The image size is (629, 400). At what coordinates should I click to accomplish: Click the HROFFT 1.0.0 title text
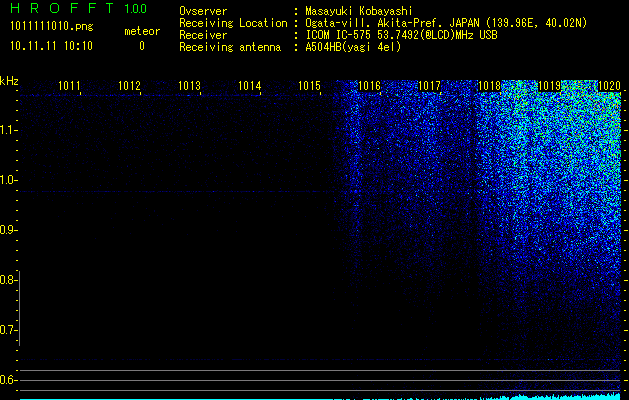[79, 8]
